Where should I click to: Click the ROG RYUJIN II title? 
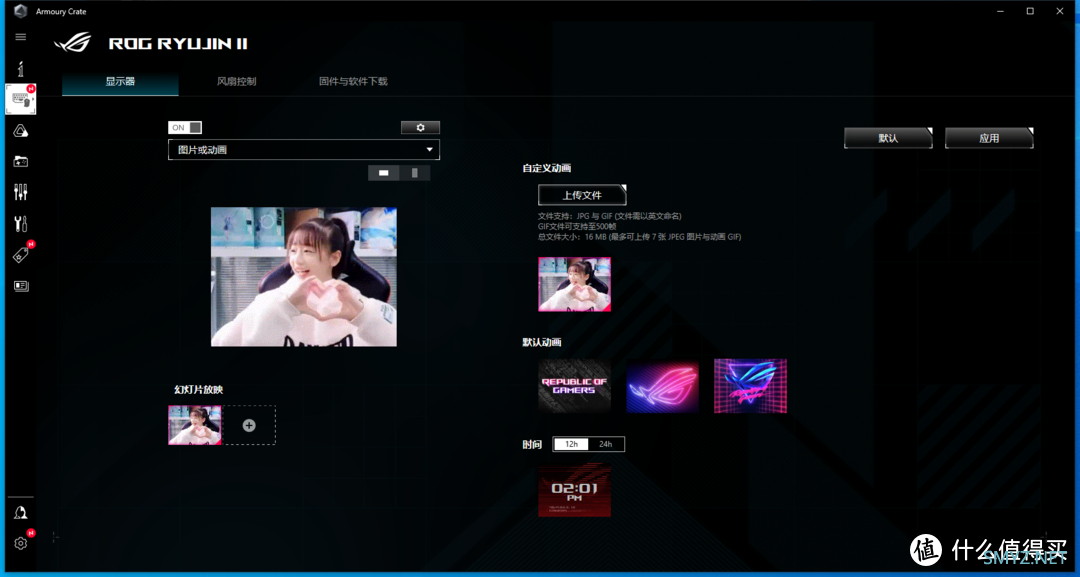178,43
